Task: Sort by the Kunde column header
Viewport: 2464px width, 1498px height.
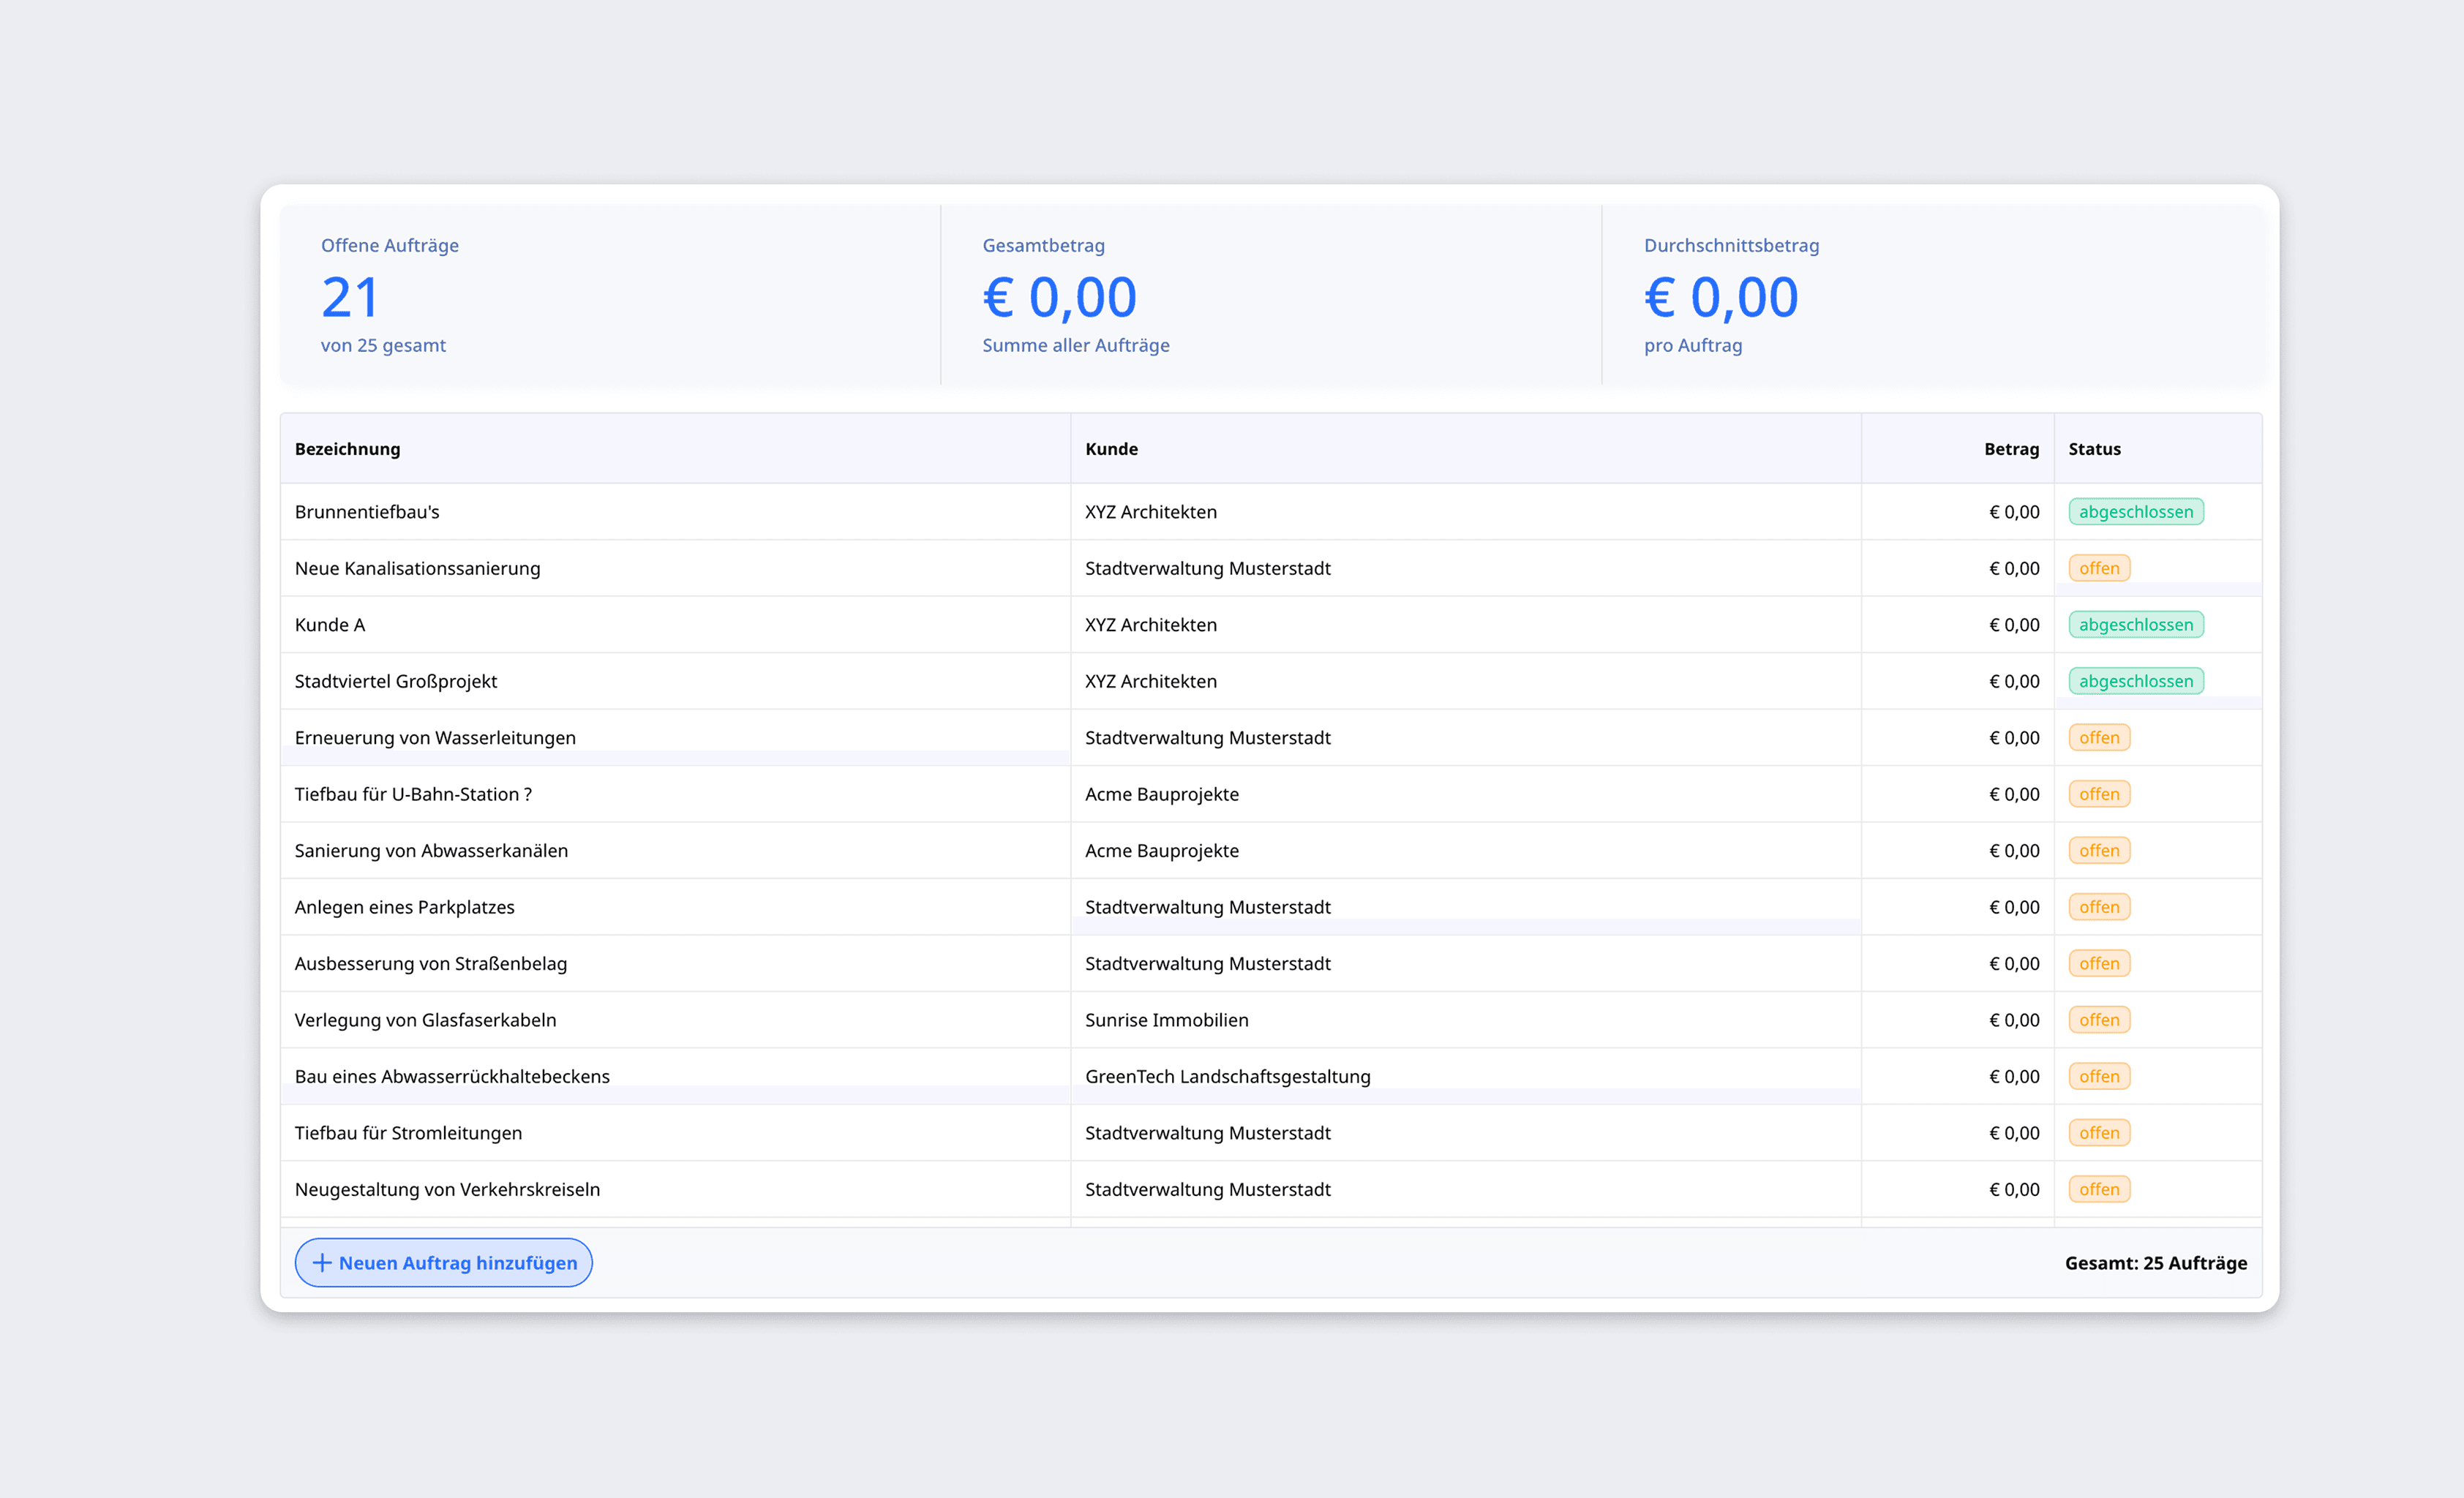Action: point(1111,449)
